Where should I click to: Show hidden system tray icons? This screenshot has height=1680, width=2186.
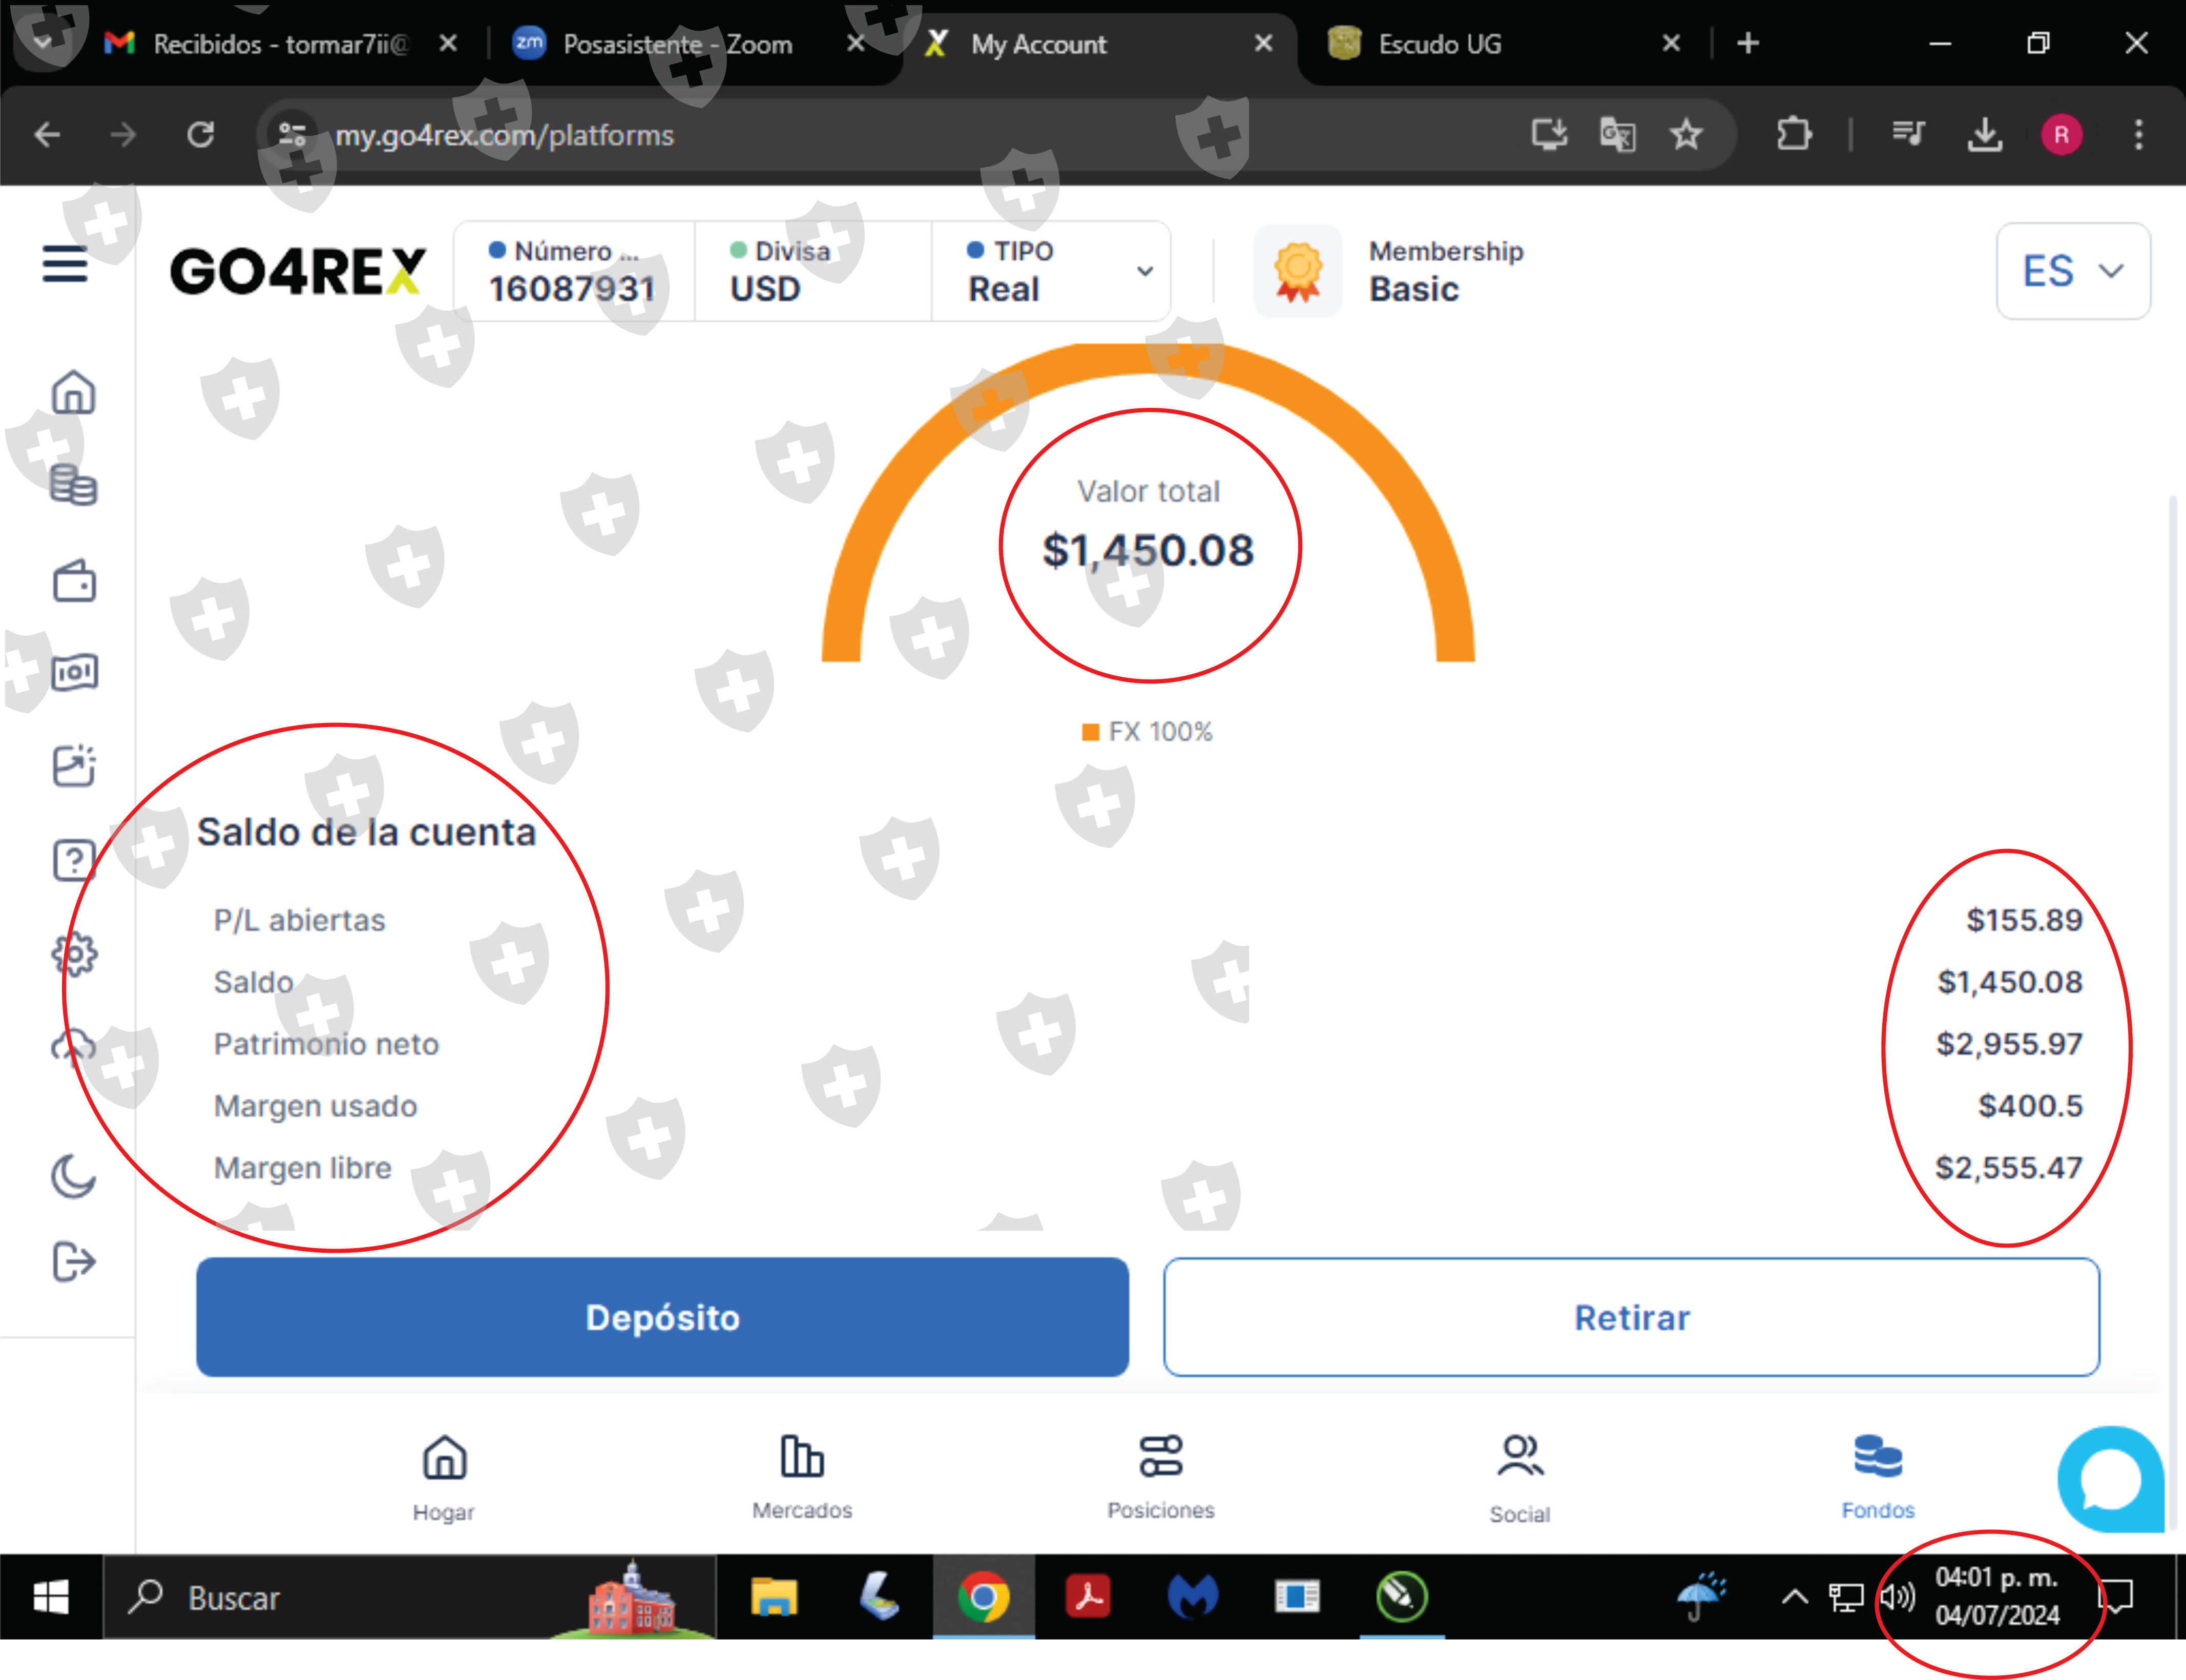(1794, 1597)
